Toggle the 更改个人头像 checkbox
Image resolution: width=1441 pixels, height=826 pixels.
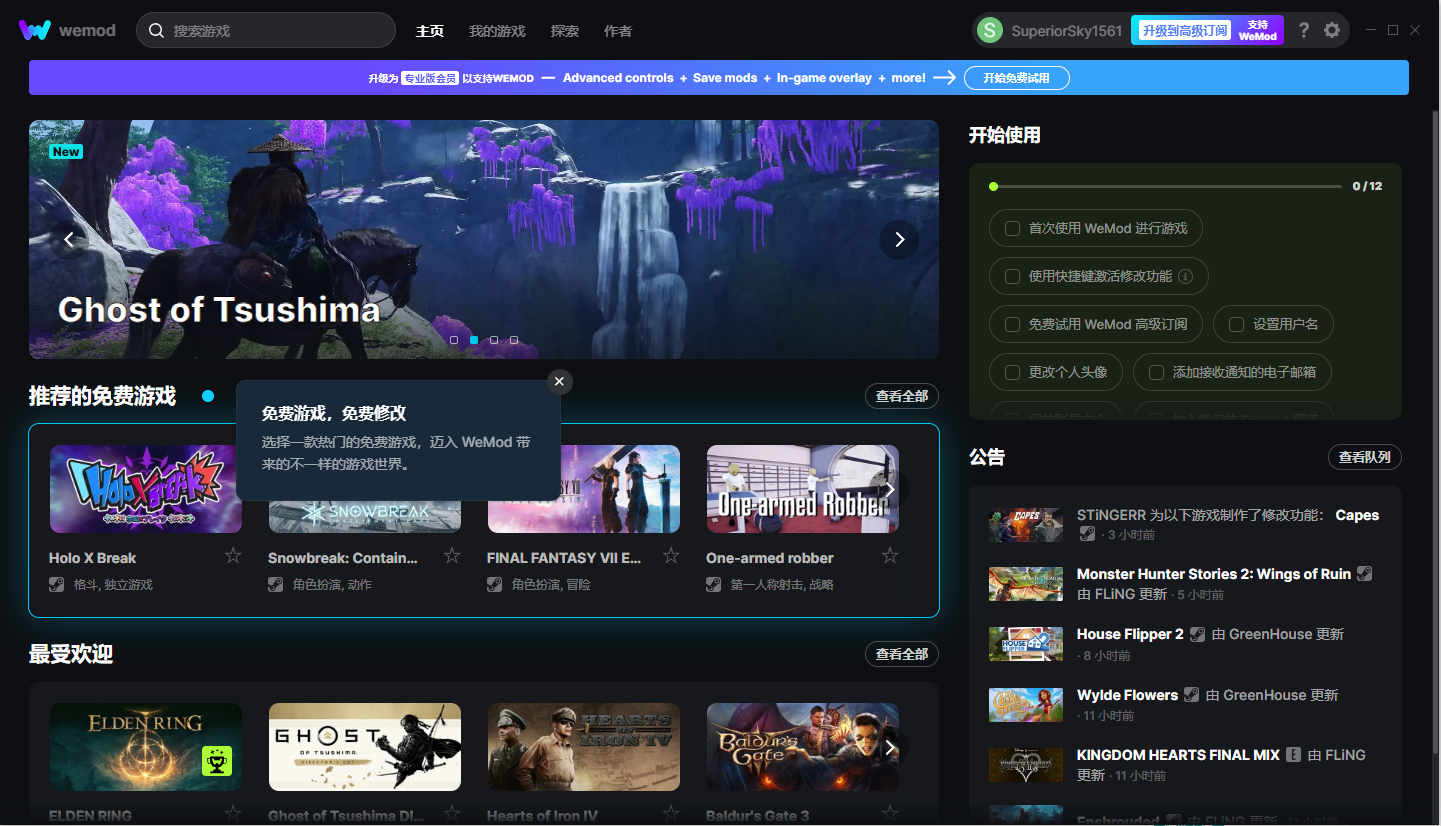point(1012,372)
